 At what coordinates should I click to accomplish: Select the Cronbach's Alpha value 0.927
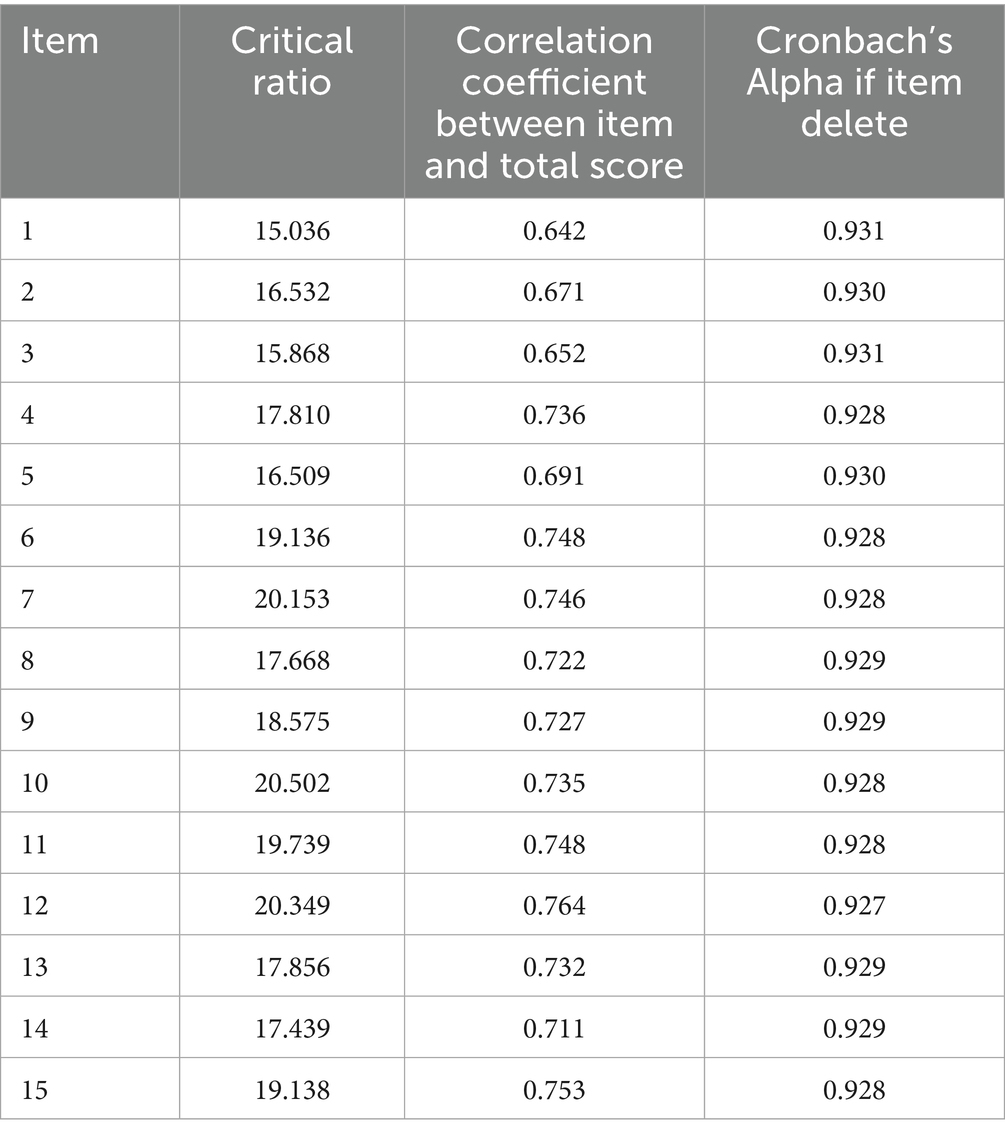(x=854, y=905)
